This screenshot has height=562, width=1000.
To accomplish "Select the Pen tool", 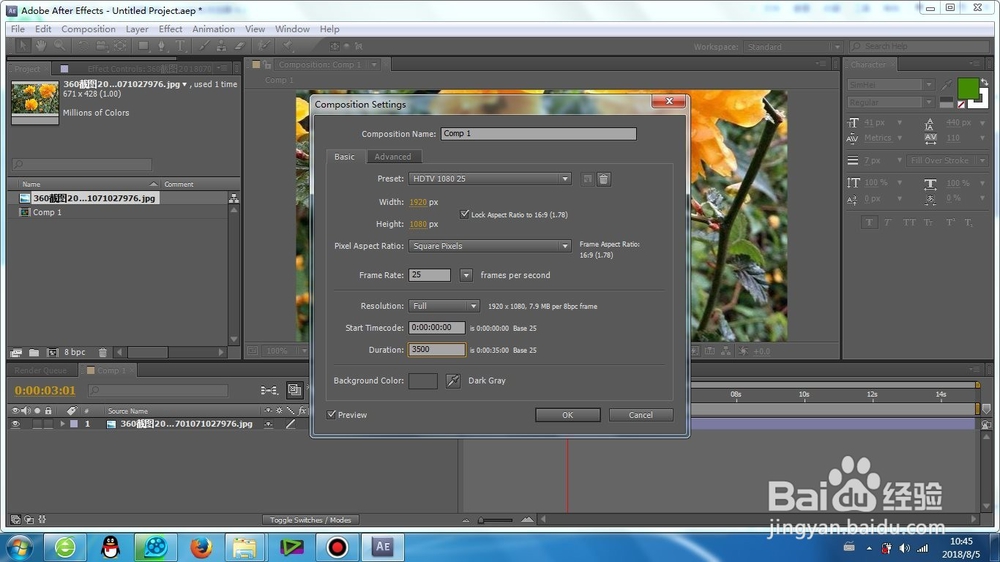I will 161,46.
